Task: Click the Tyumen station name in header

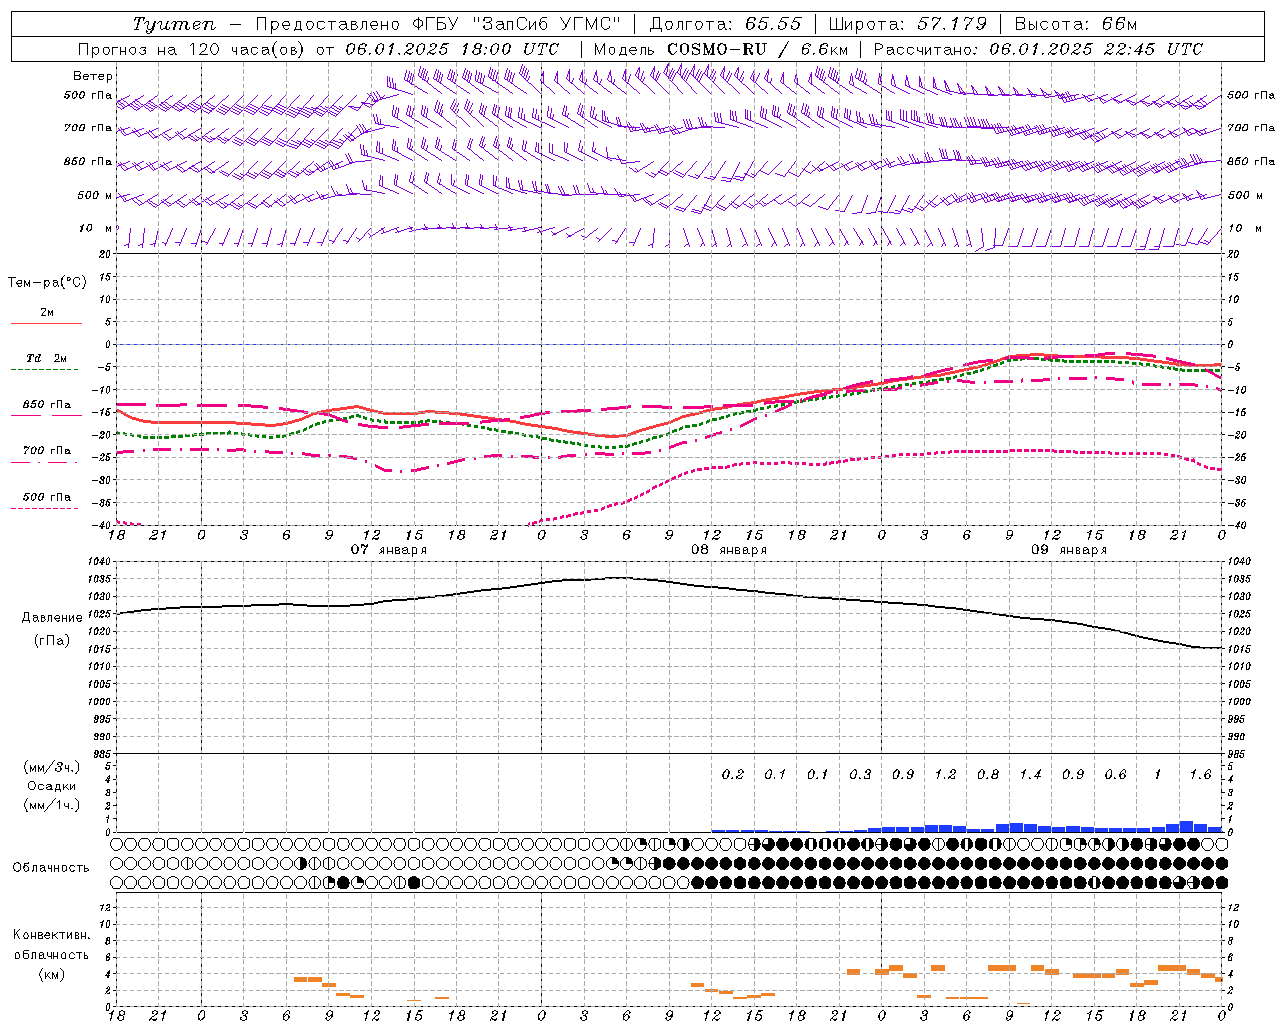Action: tap(174, 24)
